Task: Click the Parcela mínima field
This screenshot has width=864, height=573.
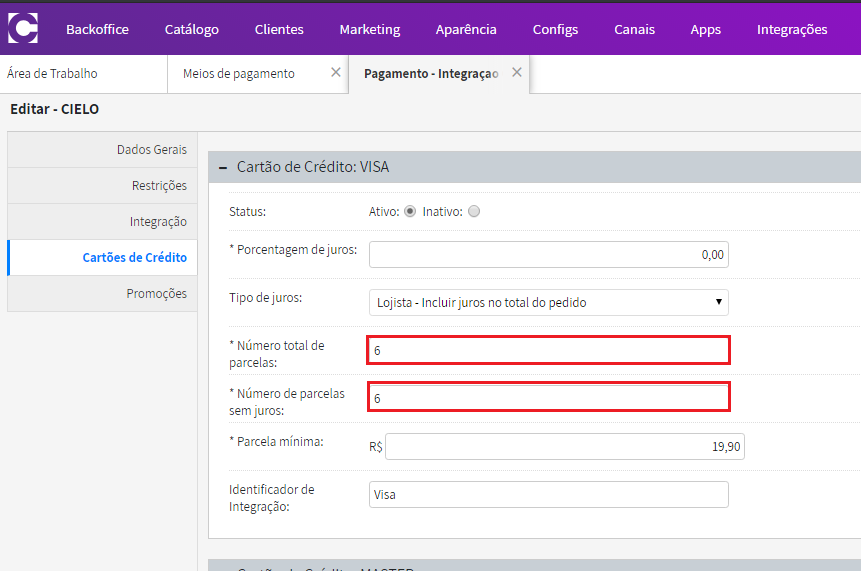Action: pos(565,446)
